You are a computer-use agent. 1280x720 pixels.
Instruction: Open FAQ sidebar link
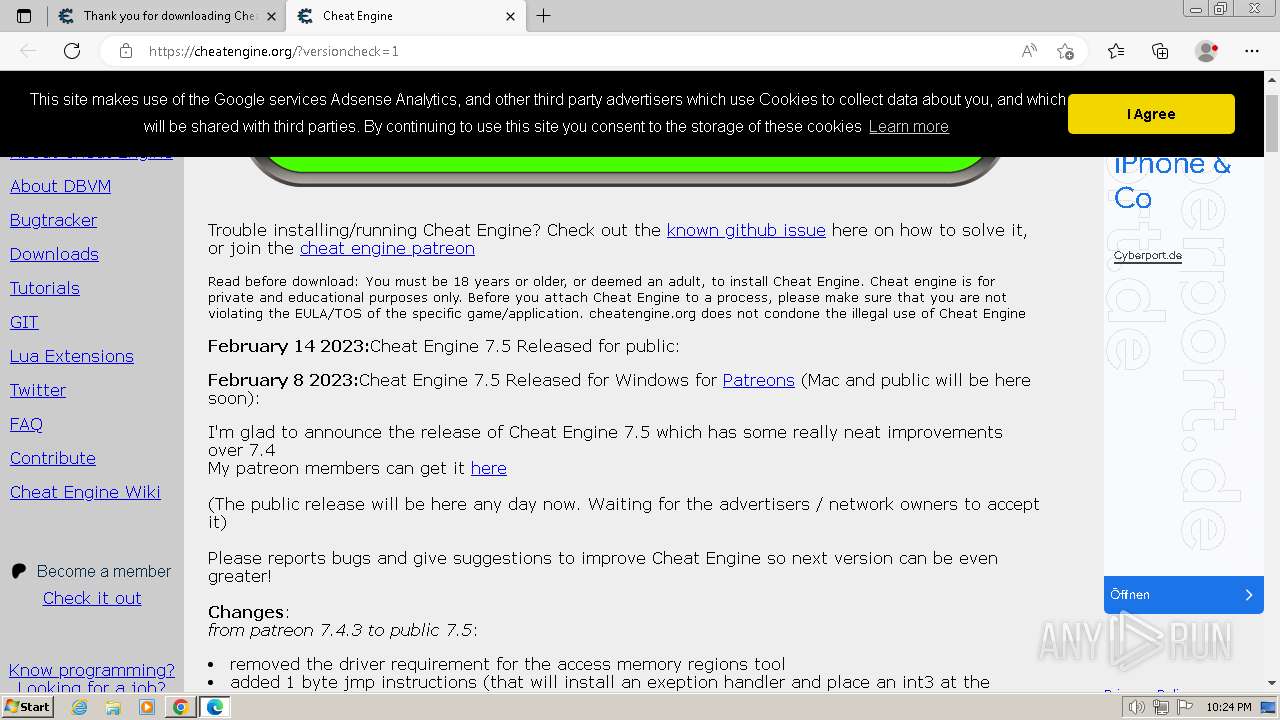click(x=26, y=424)
